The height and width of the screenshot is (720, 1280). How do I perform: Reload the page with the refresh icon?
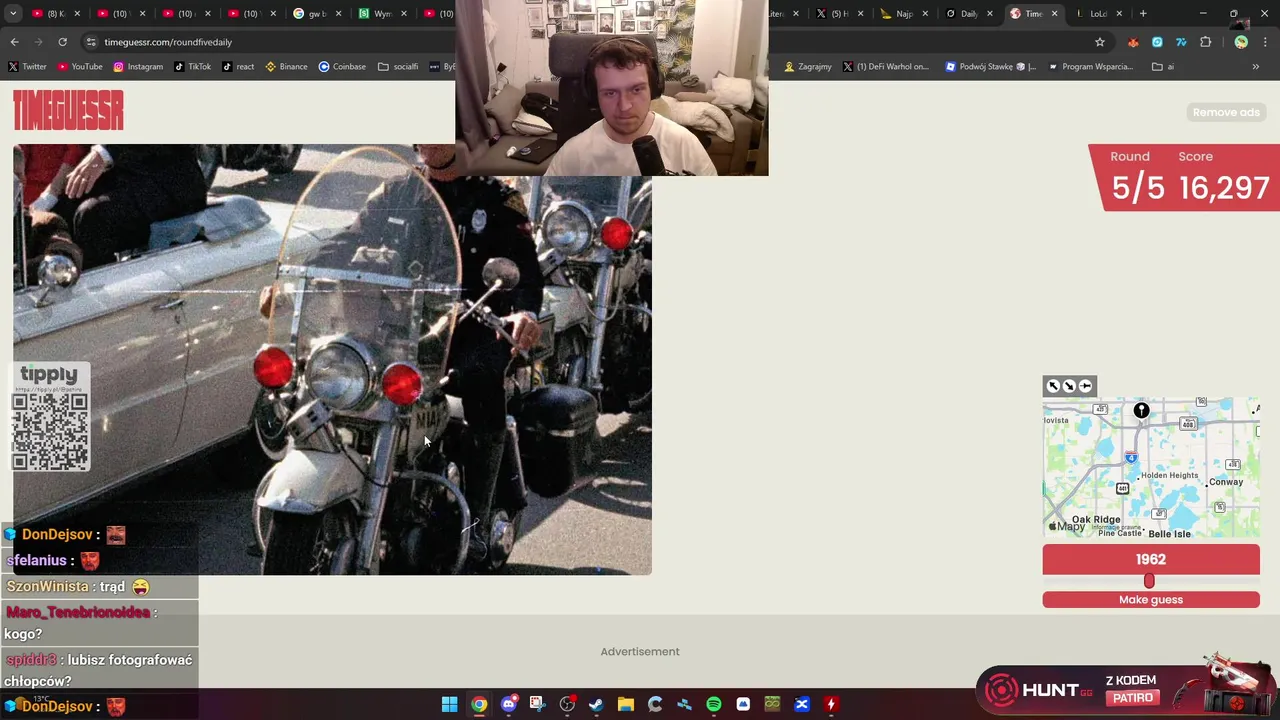click(x=62, y=42)
